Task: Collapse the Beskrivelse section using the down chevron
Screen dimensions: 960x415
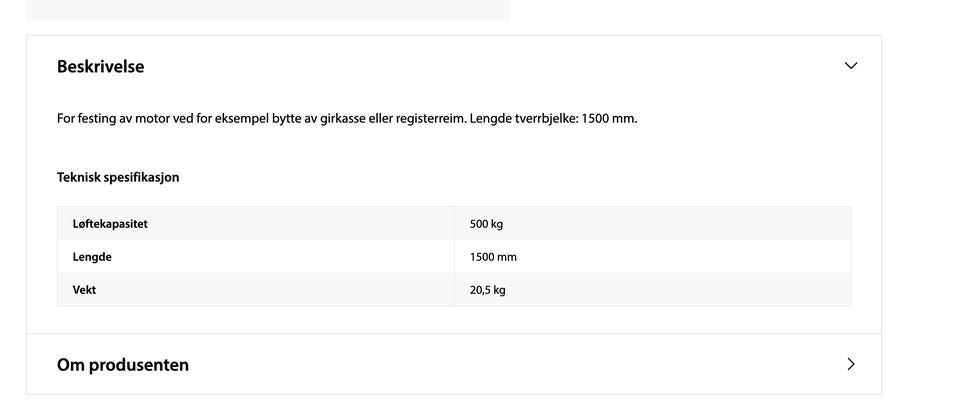Action: 850,65
